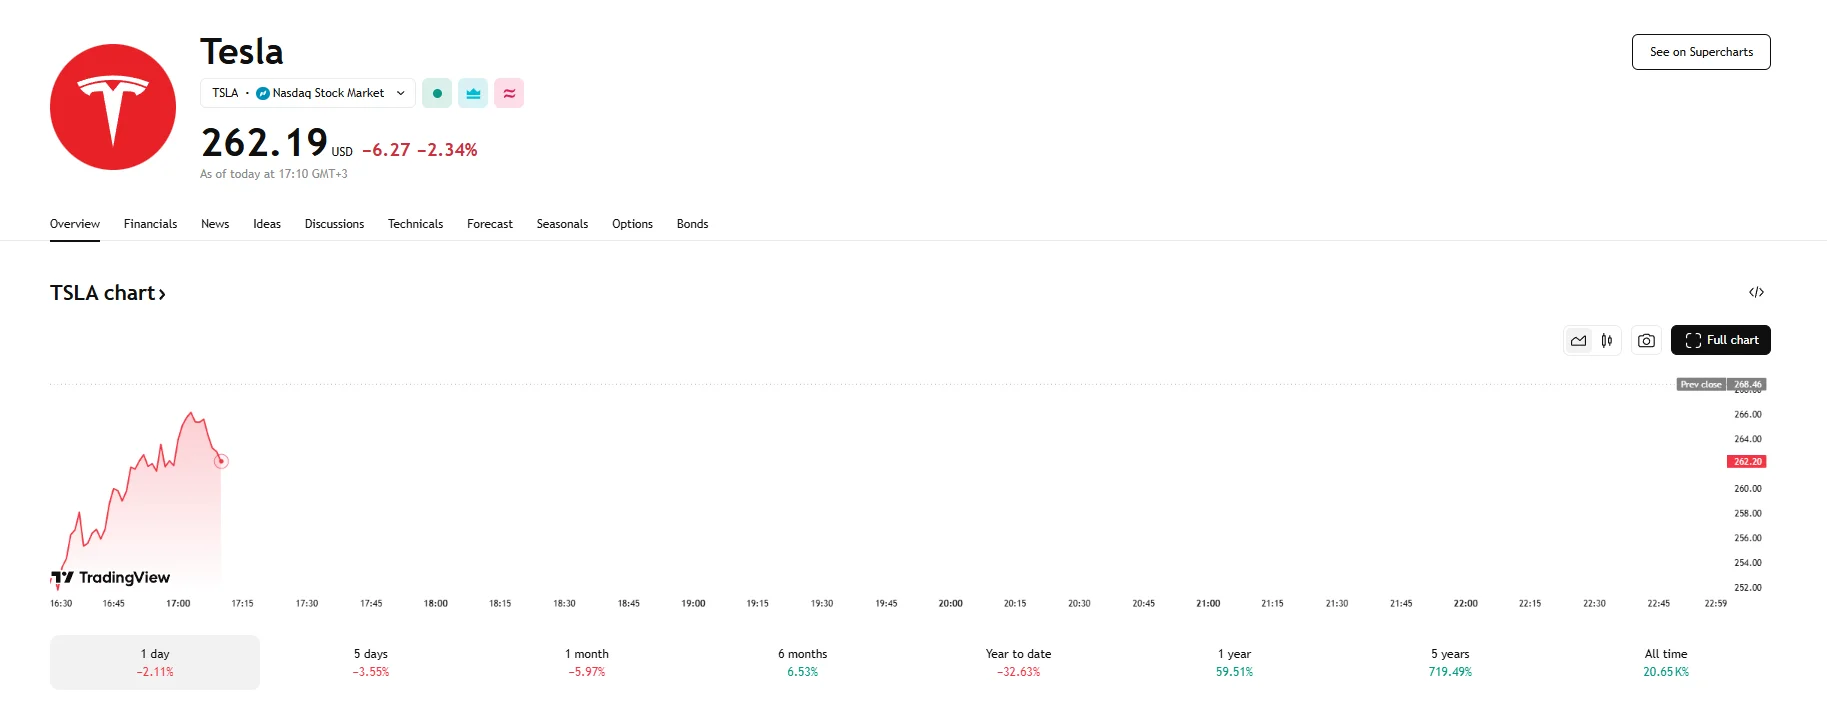Screen dimensions: 1827x707
Task: Open the embed code icon
Action: pos(1756,292)
